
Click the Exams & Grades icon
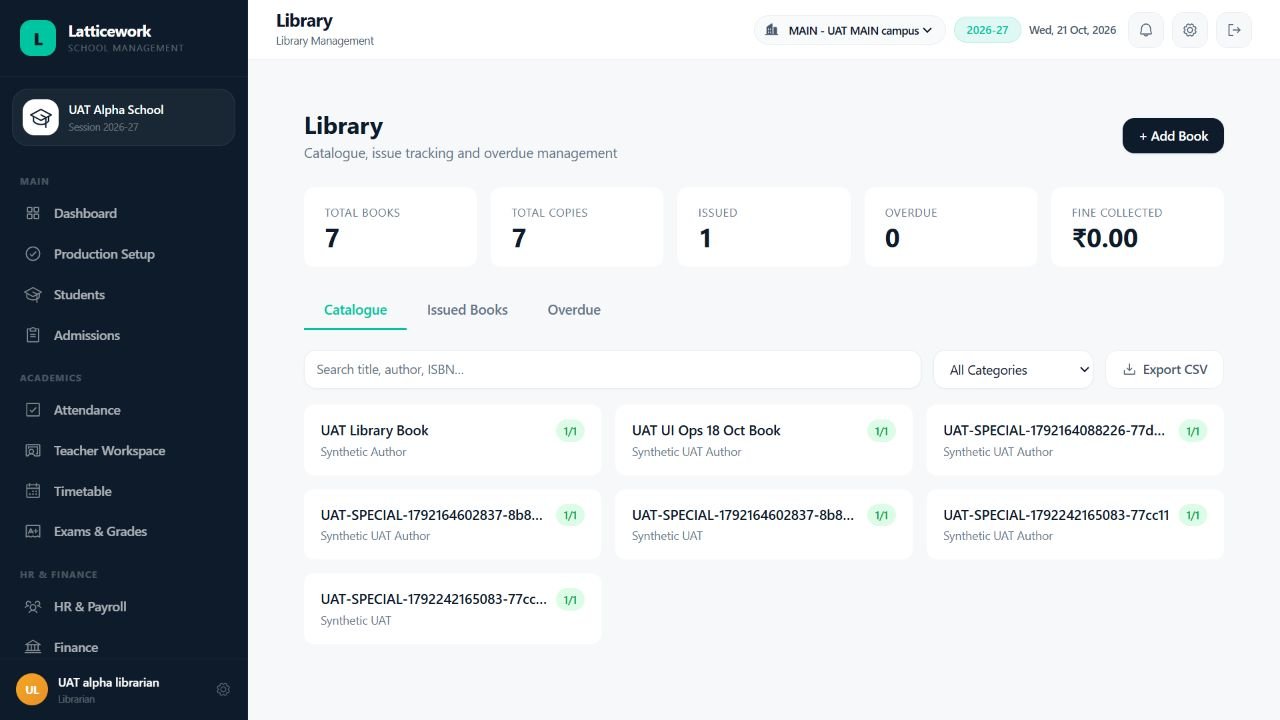(x=33, y=531)
